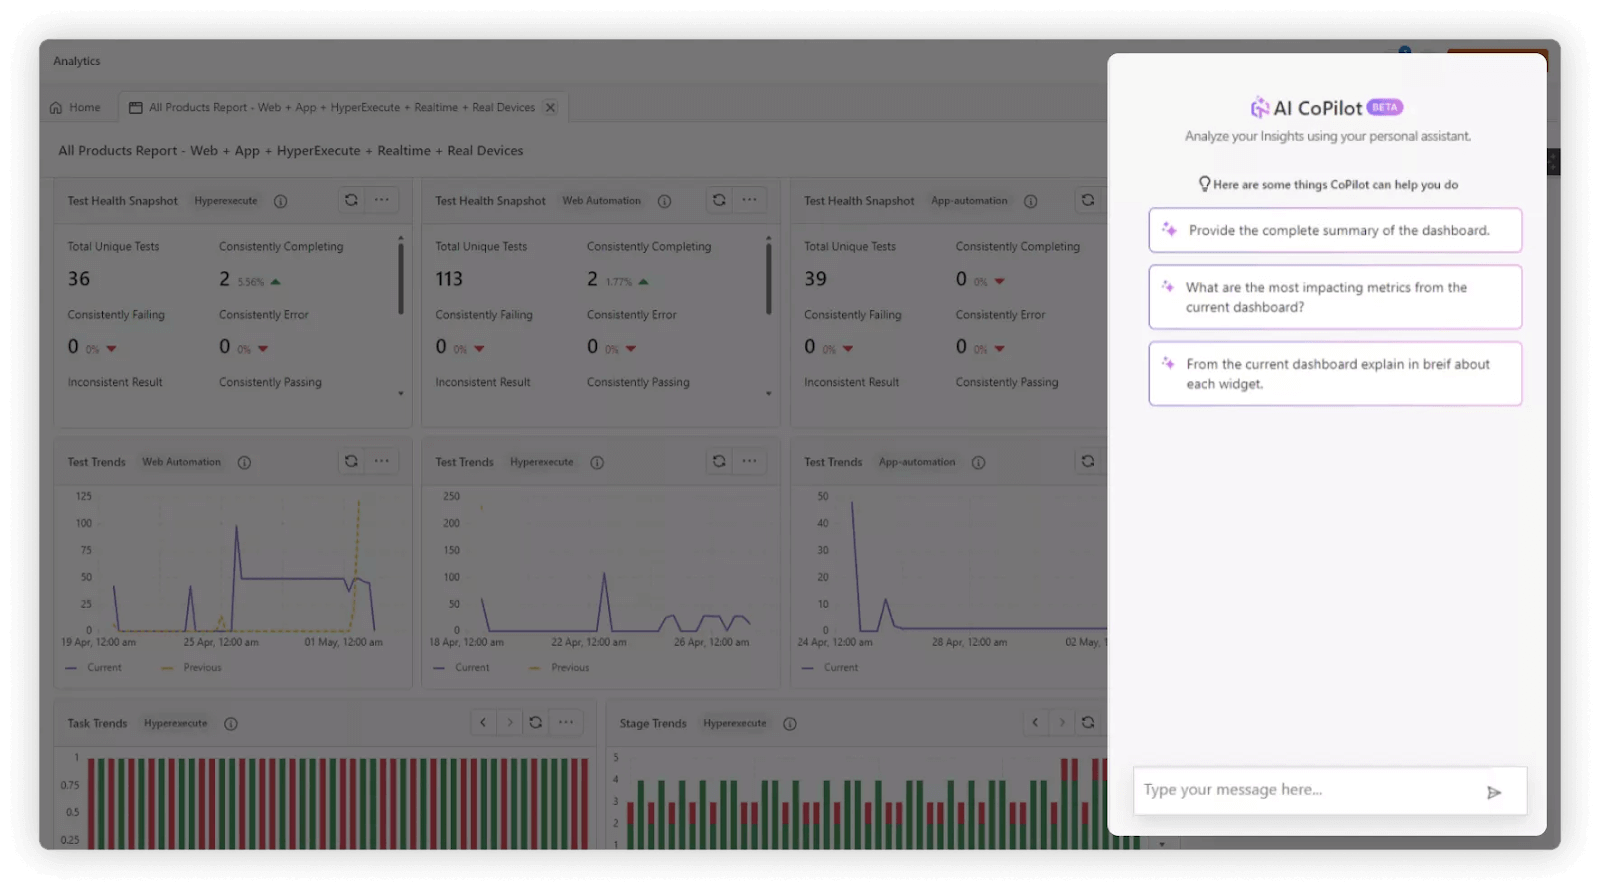Select 'Provide the complete summary of the dashboard' suggestion
This screenshot has width=1600, height=889.
pyautogui.click(x=1335, y=230)
